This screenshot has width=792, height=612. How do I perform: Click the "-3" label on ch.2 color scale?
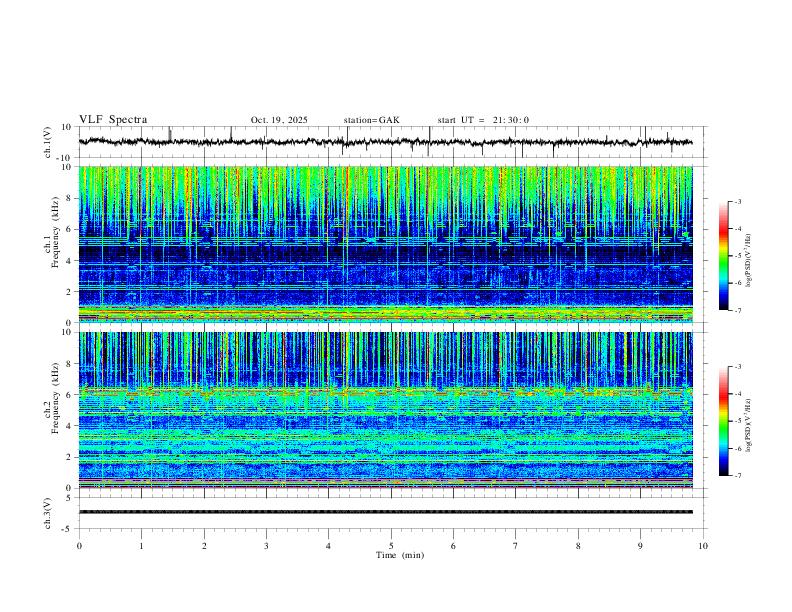738,367
